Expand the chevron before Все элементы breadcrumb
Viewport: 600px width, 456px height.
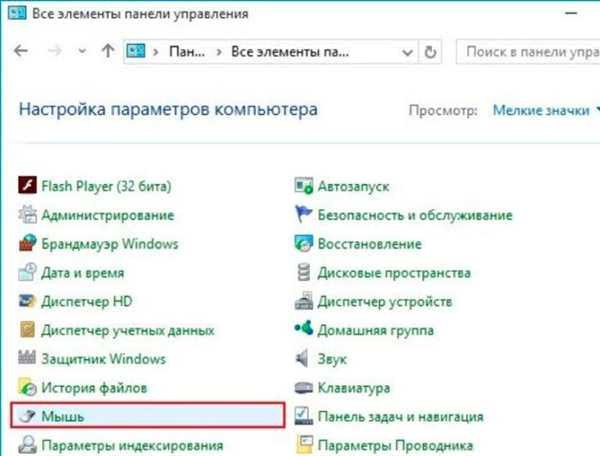tap(219, 52)
